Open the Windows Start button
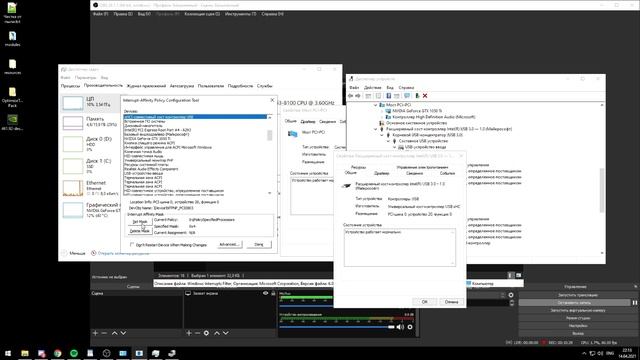Screen dimensions: 640x360 [8, 353]
